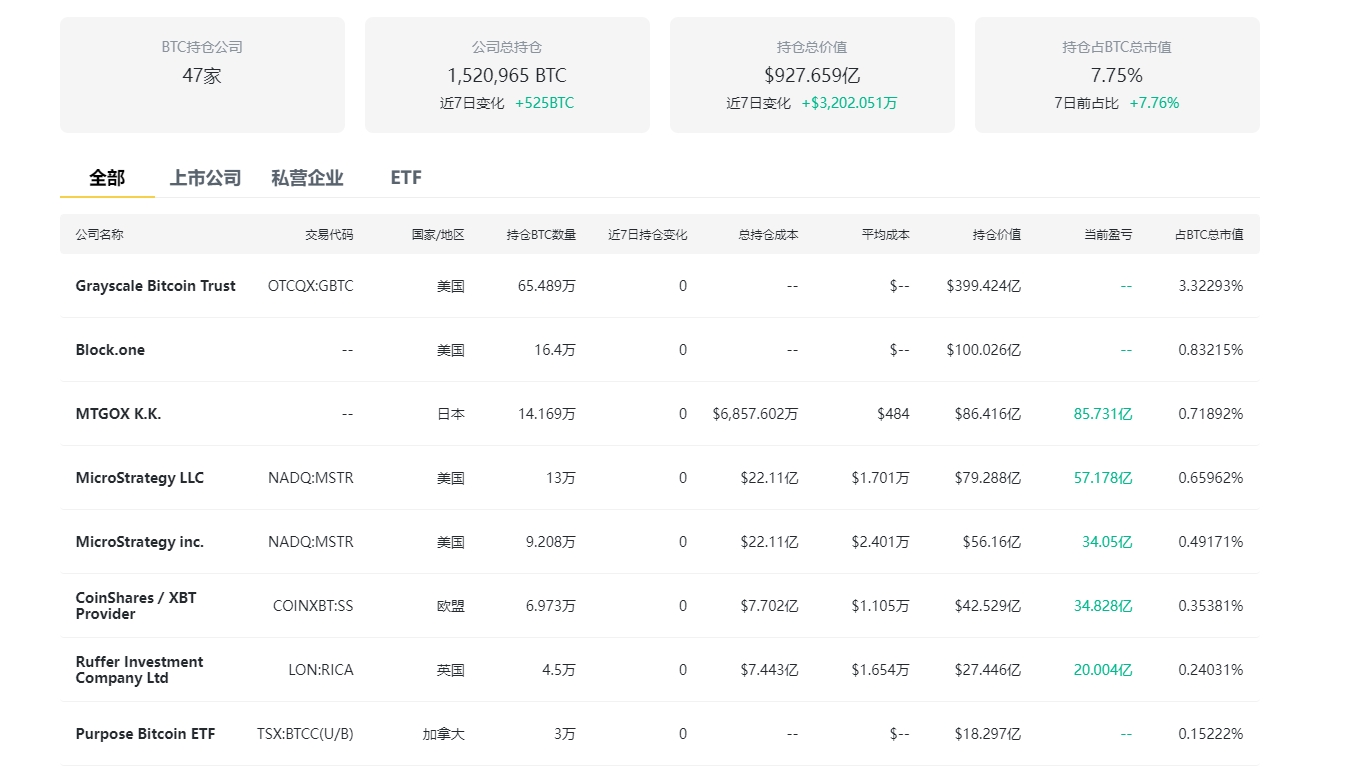The width and height of the screenshot is (1357, 767).
Task: Click the 34.05亿 profit cell
Action: pos(1107,542)
